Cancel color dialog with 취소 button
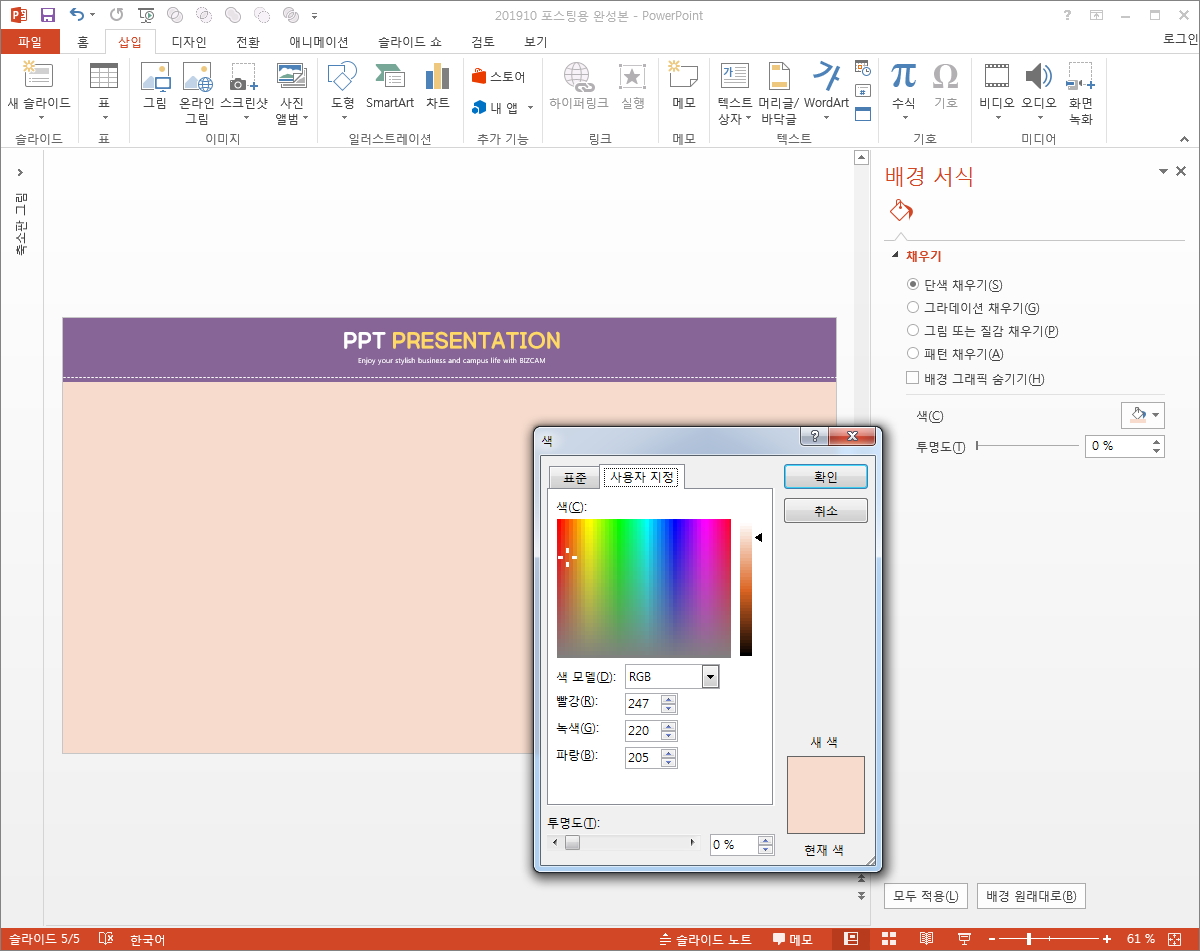The width and height of the screenshot is (1200, 951). 826,511
